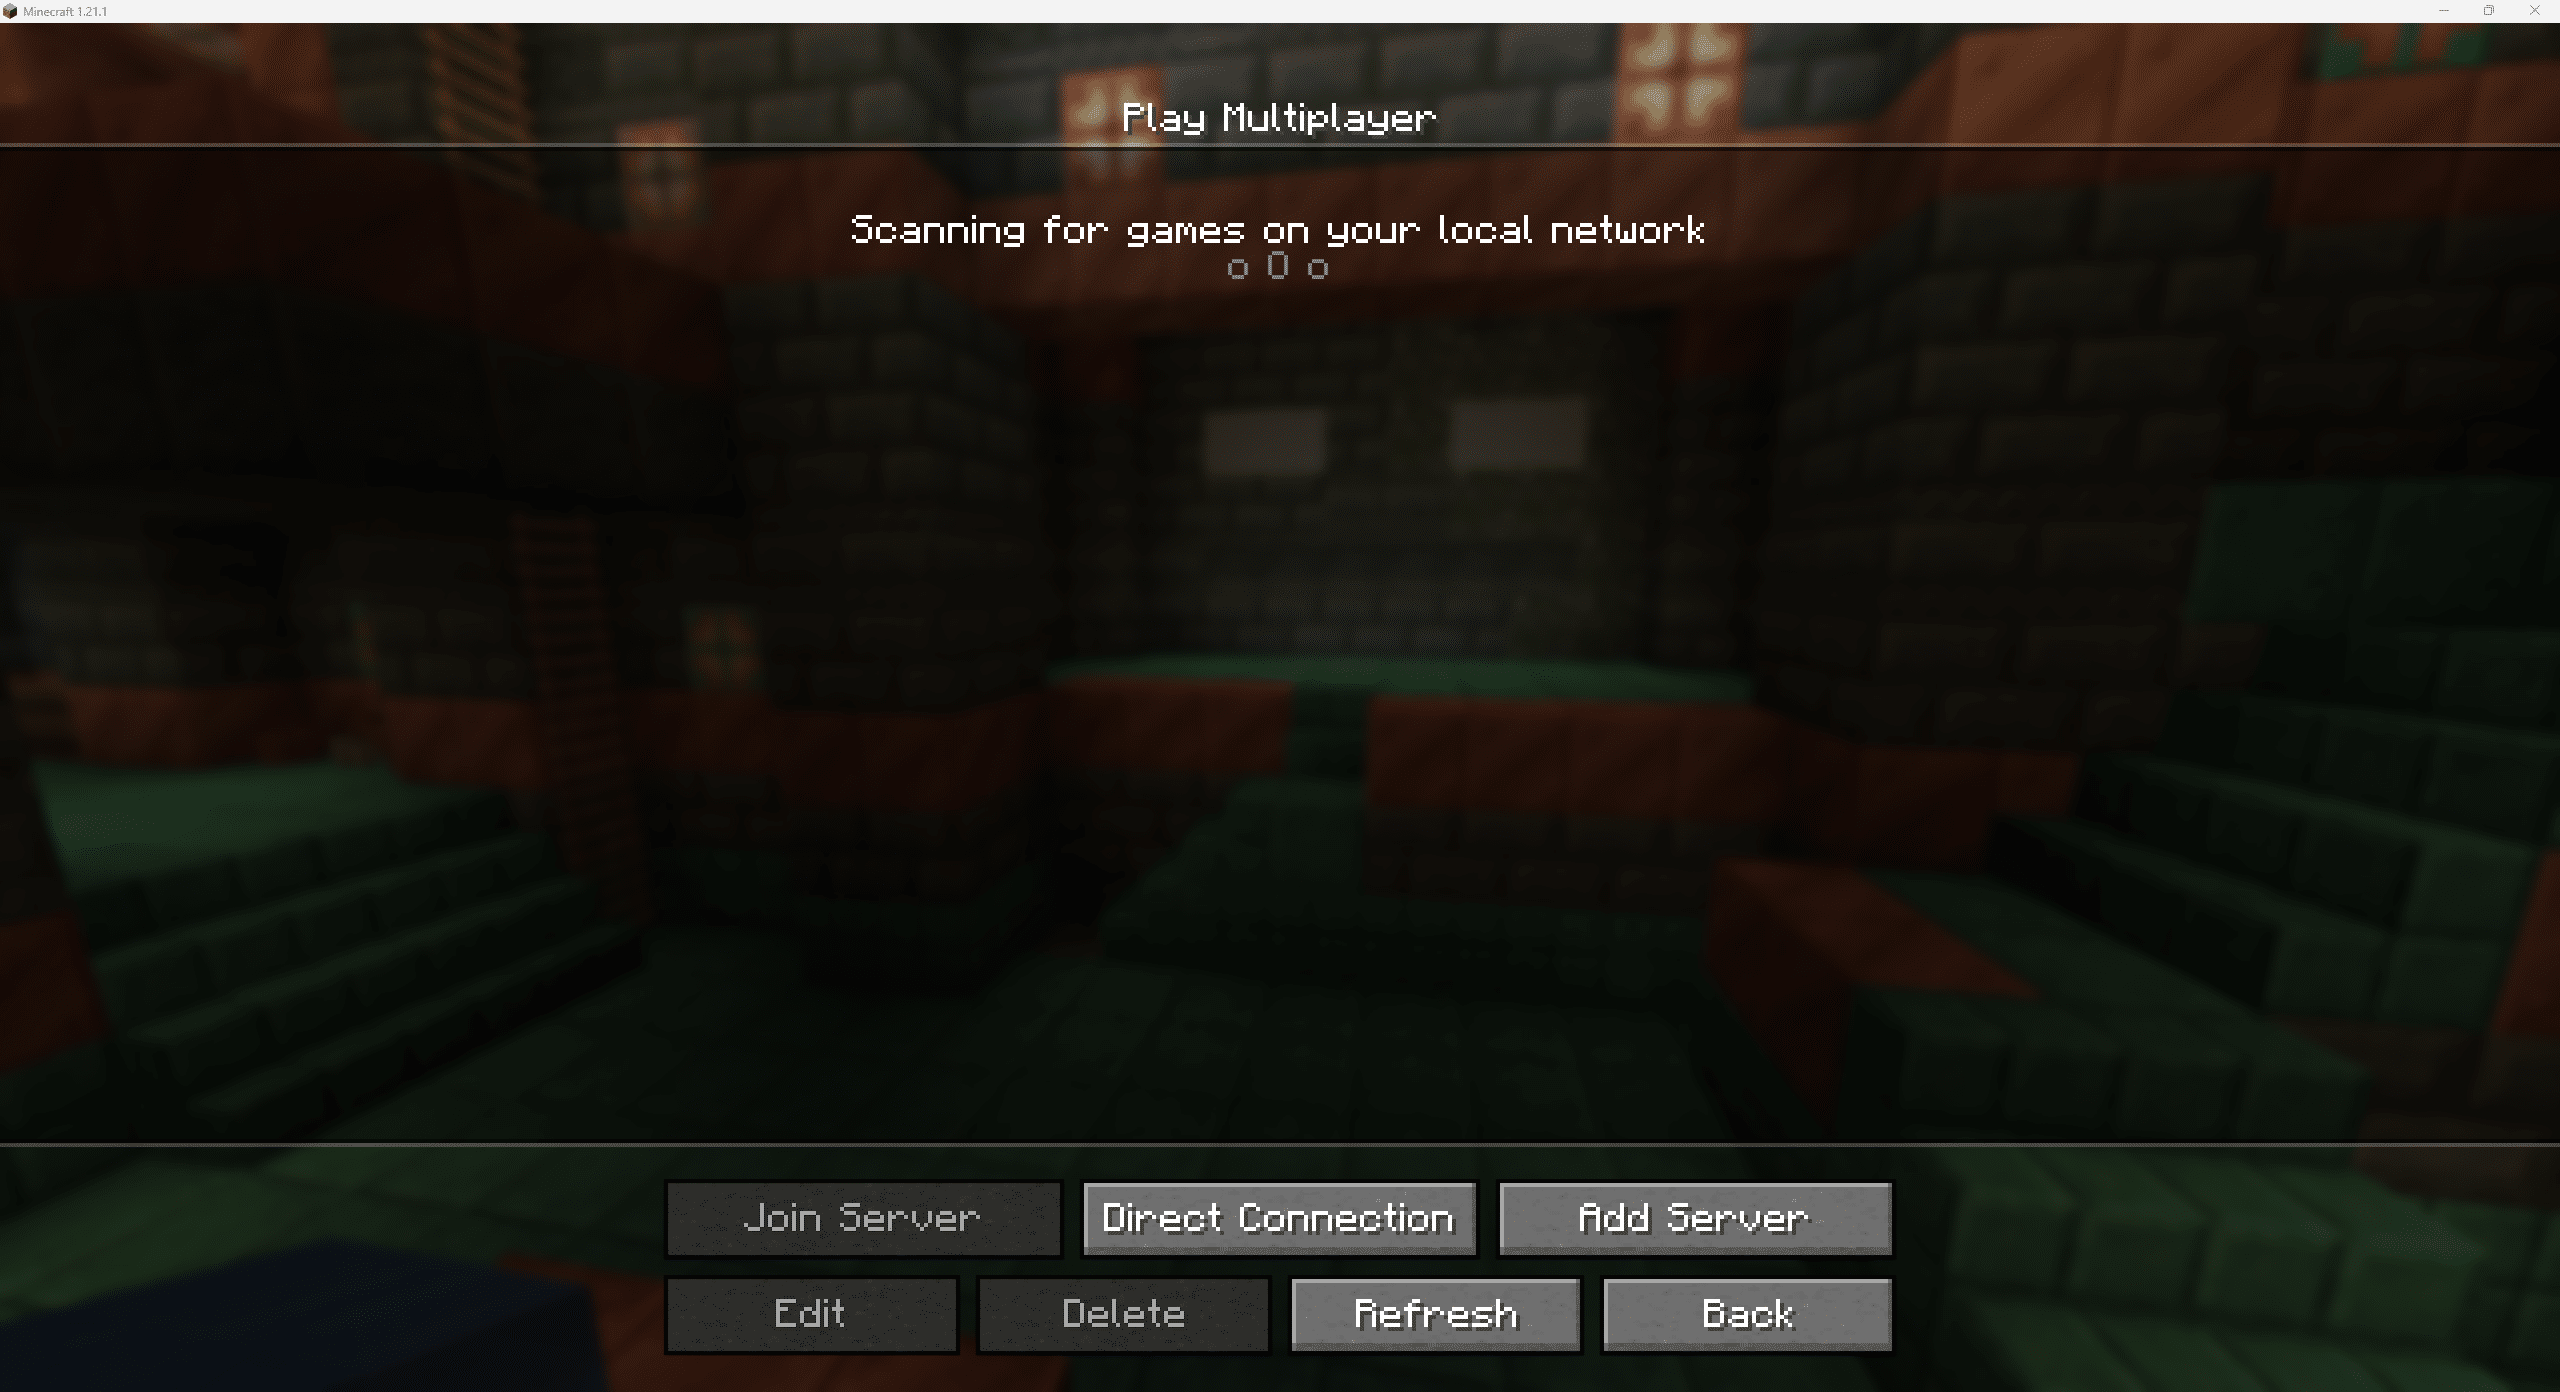Image resolution: width=2560 pixels, height=1392 pixels.
Task: Click the Back button
Action: click(1746, 1313)
